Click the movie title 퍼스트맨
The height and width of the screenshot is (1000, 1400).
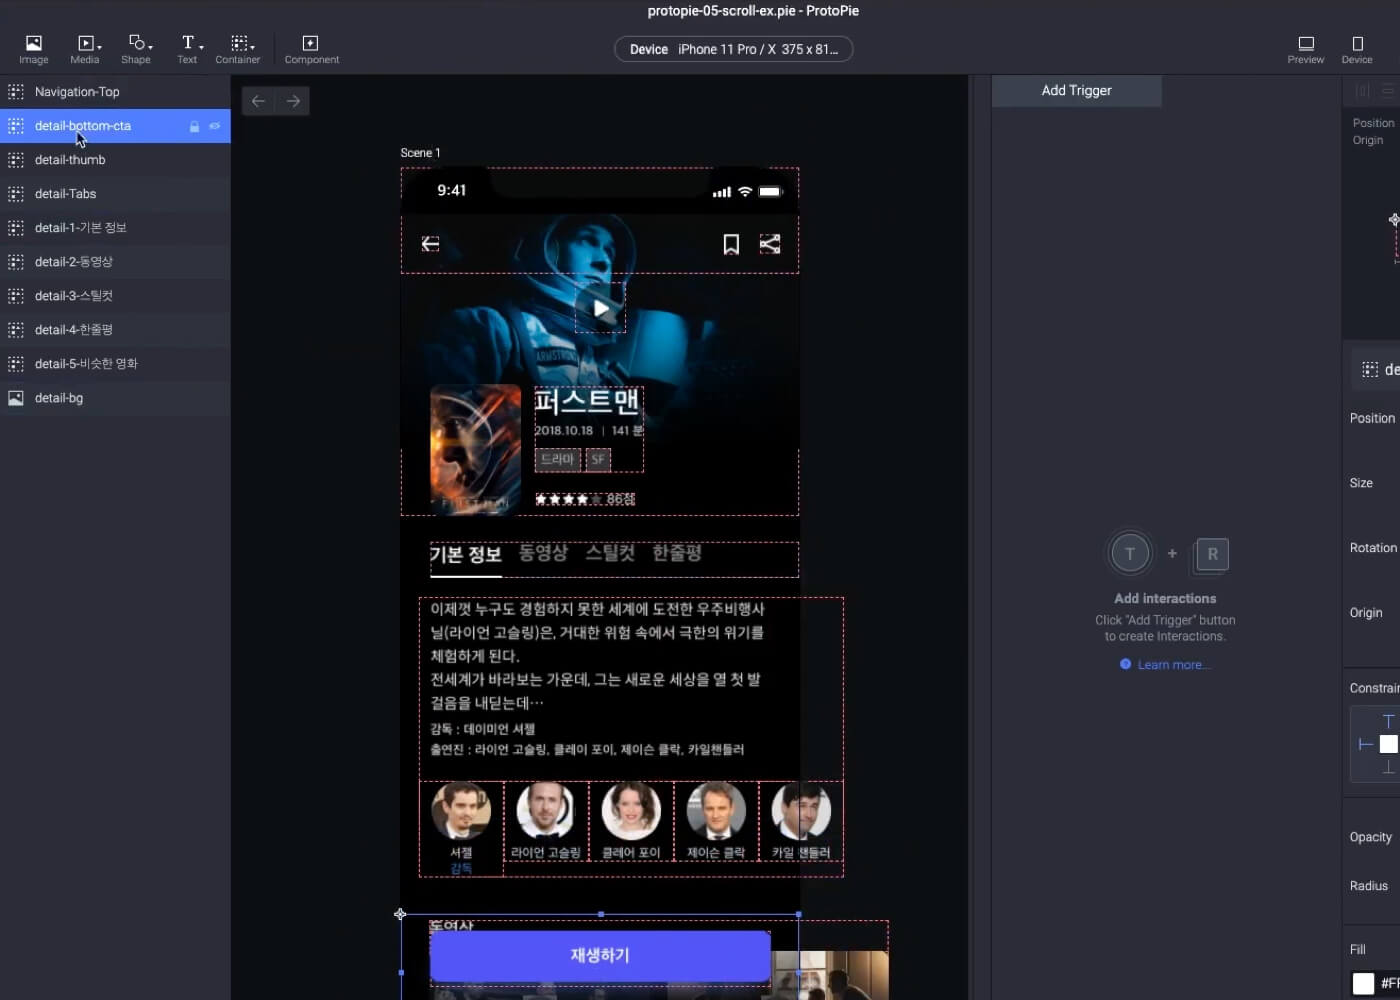(587, 401)
